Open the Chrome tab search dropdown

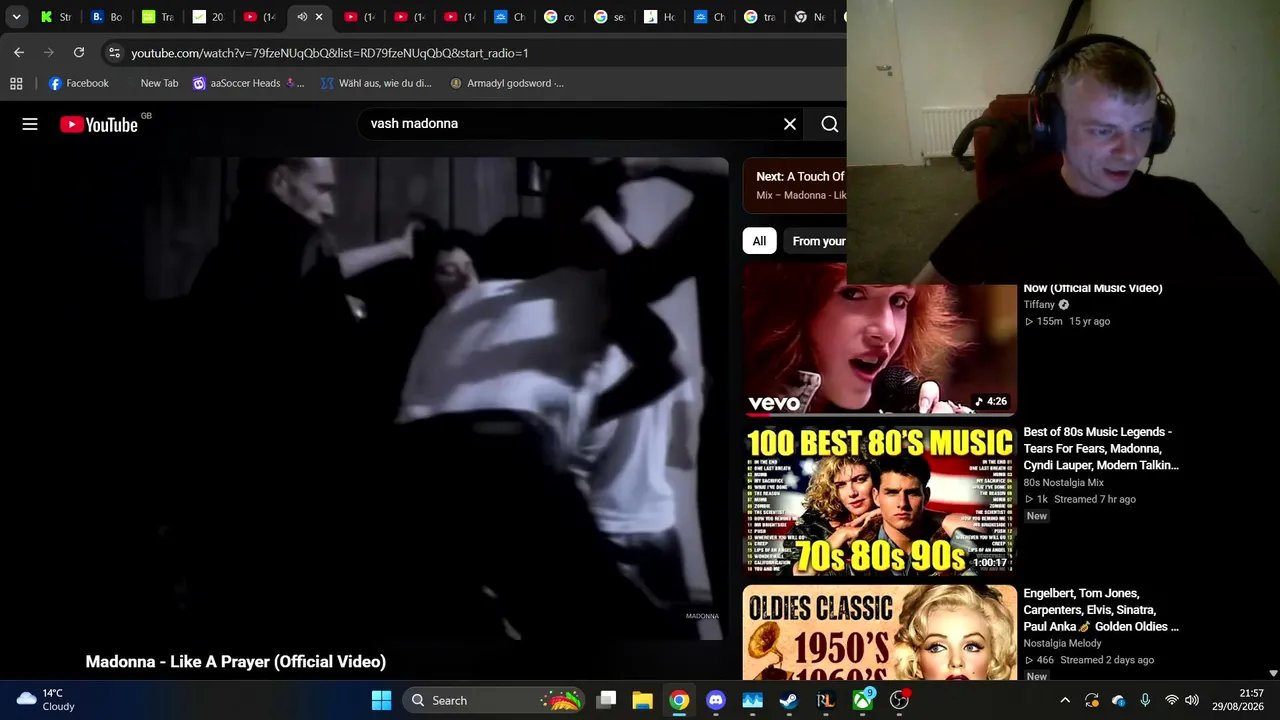[16, 17]
